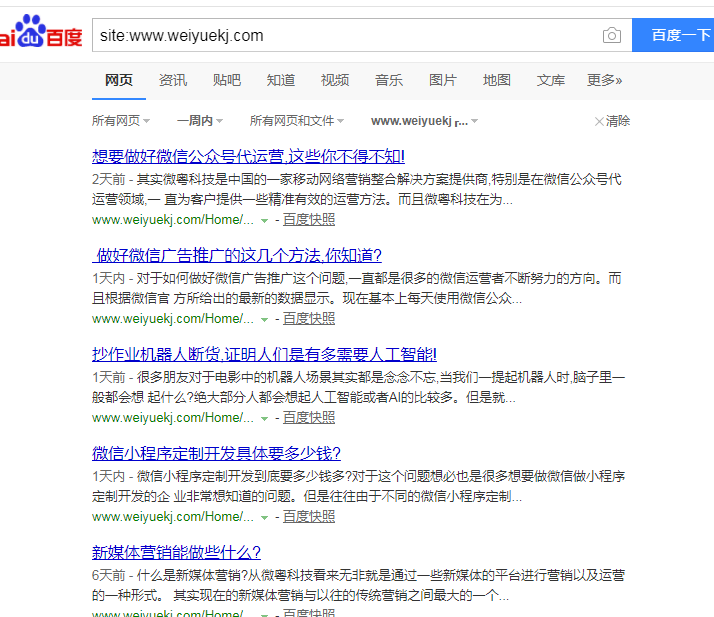The width and height of the screenshot is (714, 617).
Task: Expand the 所有网页和文件 dropdown
Action: point(297,121)
